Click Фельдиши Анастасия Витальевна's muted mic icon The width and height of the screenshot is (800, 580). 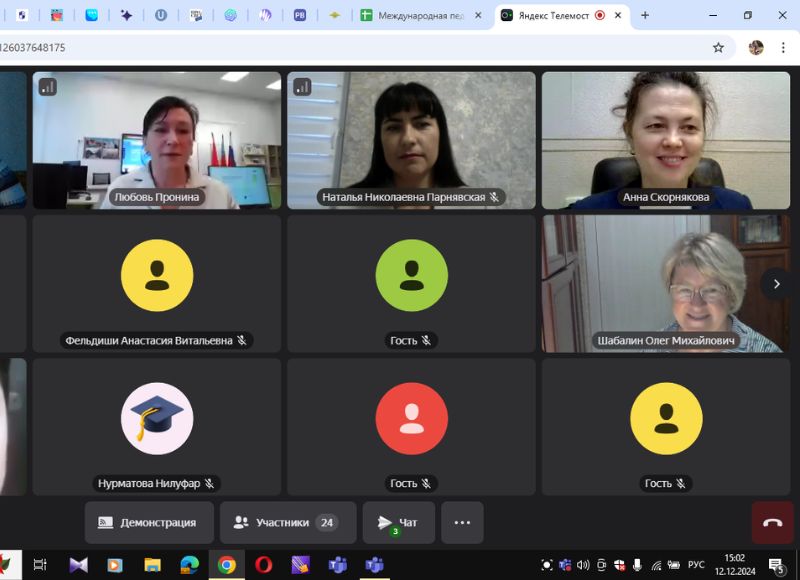[x=241, y=341]
